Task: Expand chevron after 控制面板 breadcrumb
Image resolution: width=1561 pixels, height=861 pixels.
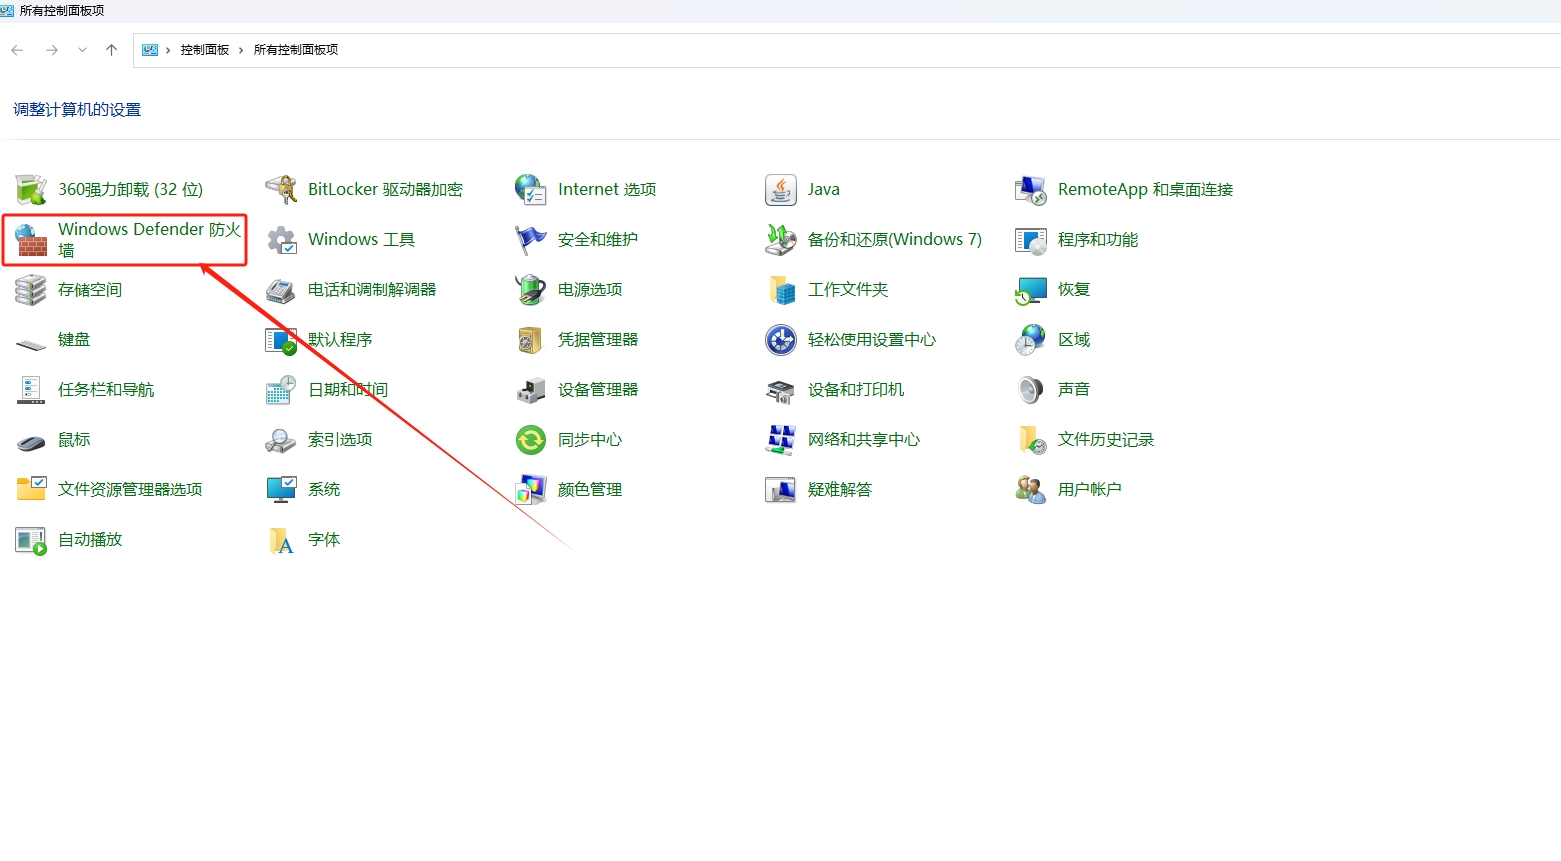Action: coord(241,50)
